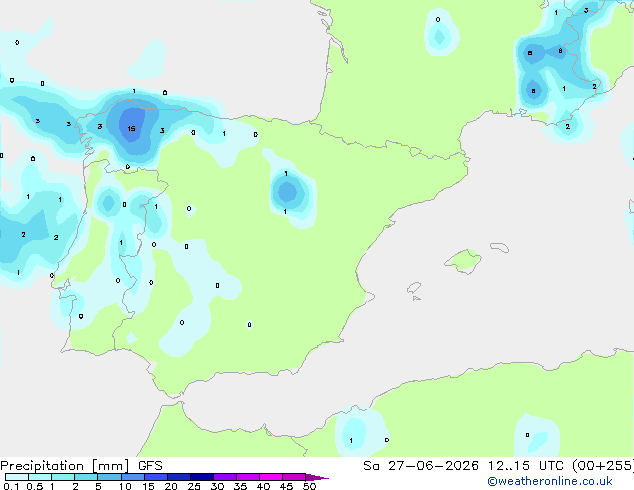Click the 0.5–1 mm legend color swatch
This screenshot has height=490, width=634.
click(40, 477)
